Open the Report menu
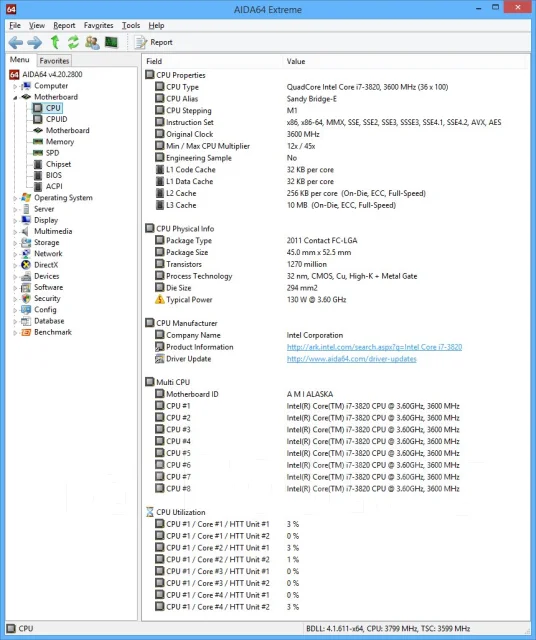The width and height of the screenshot is (536, 640). (64, 25)
